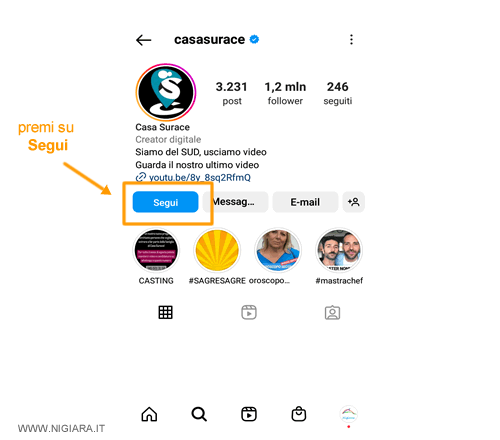
Task: Open the #SAGRESAGRE story highlight
Action: tap(217, 250)
